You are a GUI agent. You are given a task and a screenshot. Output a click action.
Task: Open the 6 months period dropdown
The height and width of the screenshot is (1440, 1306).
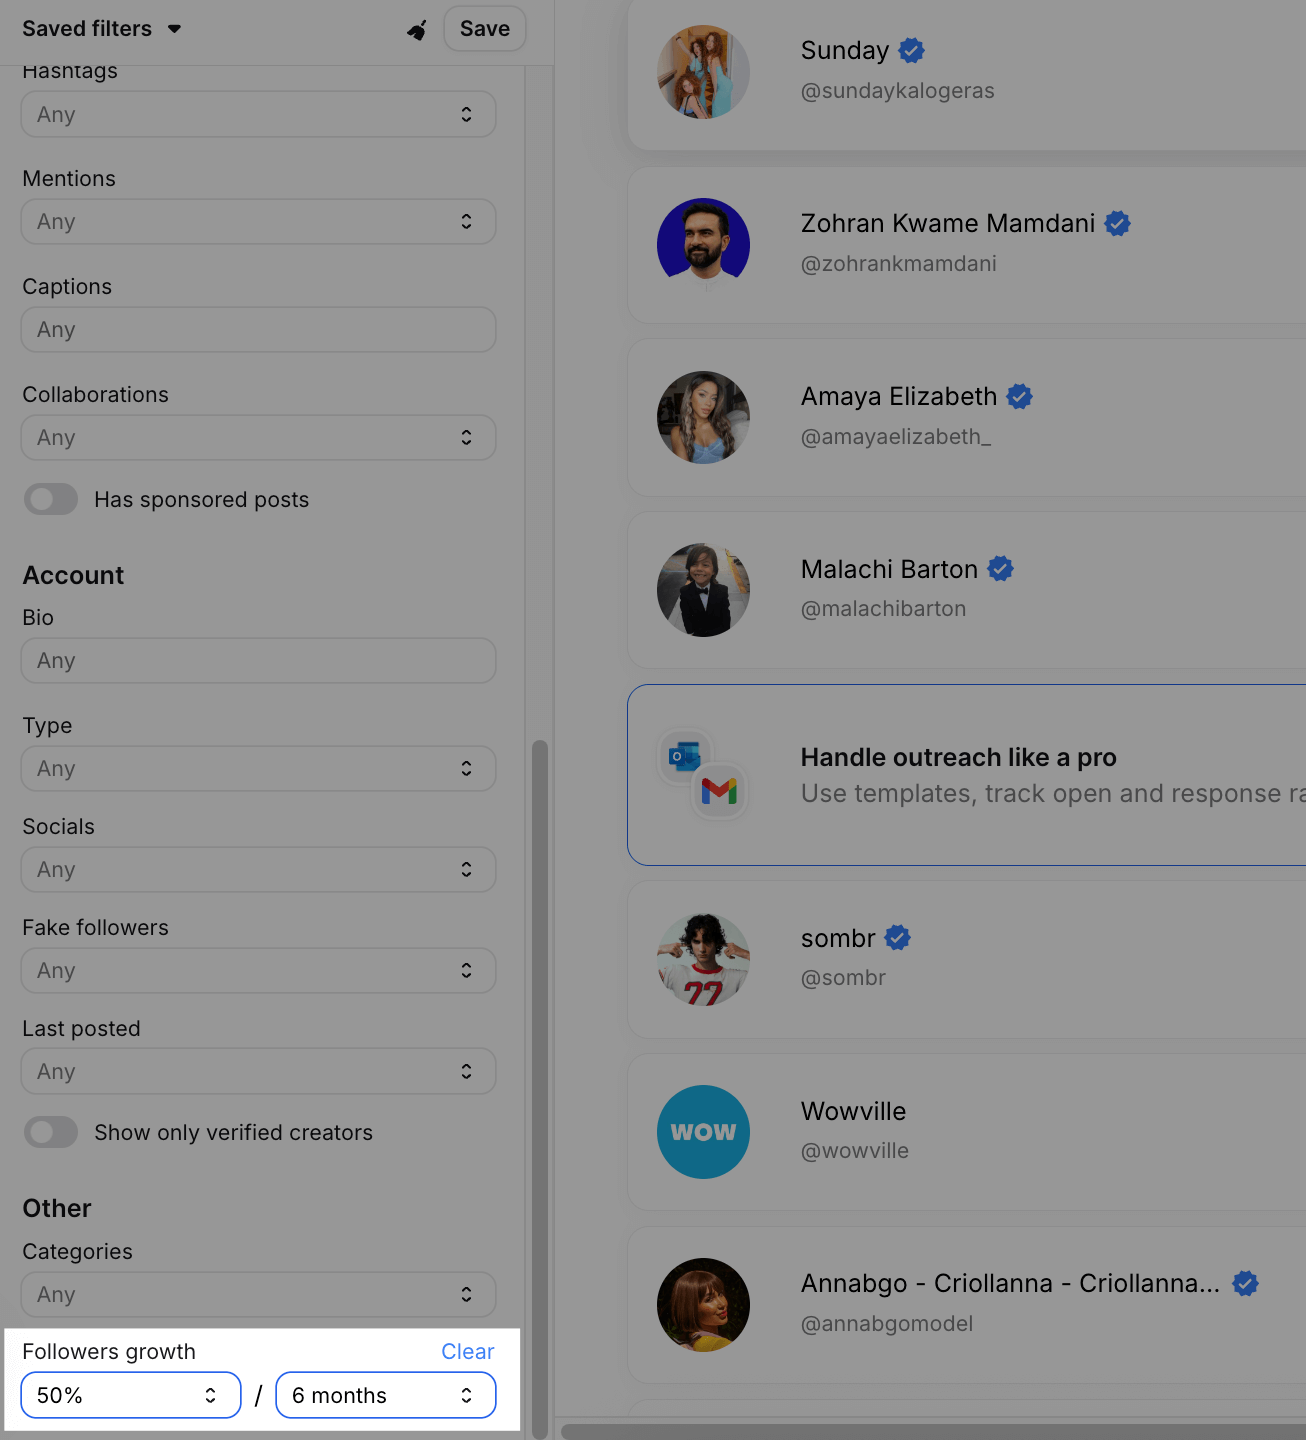click(386, 1395)
